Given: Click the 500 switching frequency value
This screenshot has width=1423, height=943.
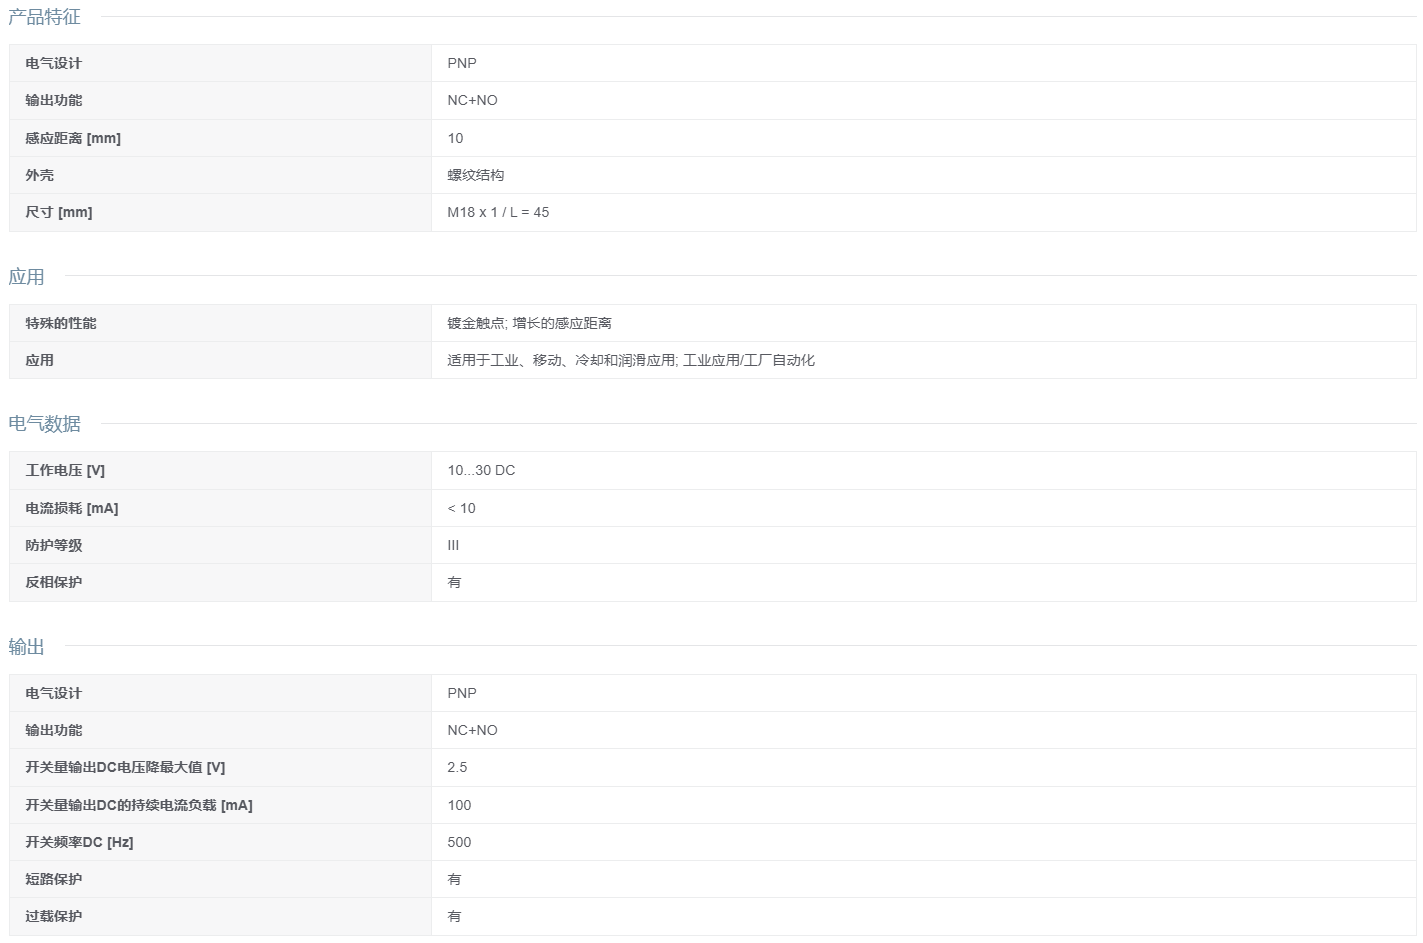Looking at the screenshot, I should tap(459, 842).
